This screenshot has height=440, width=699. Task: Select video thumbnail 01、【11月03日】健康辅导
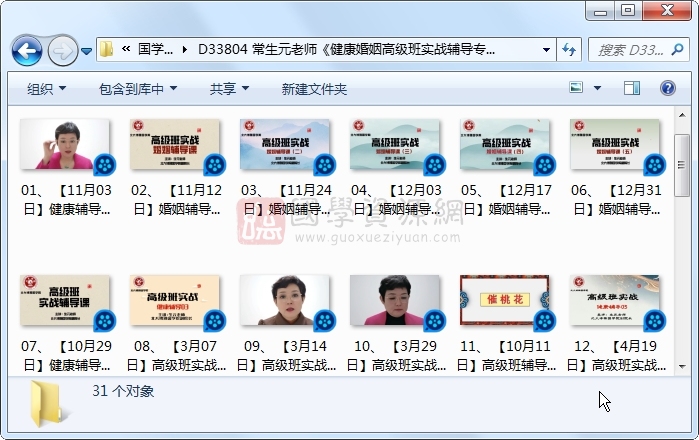pos(66,145)
